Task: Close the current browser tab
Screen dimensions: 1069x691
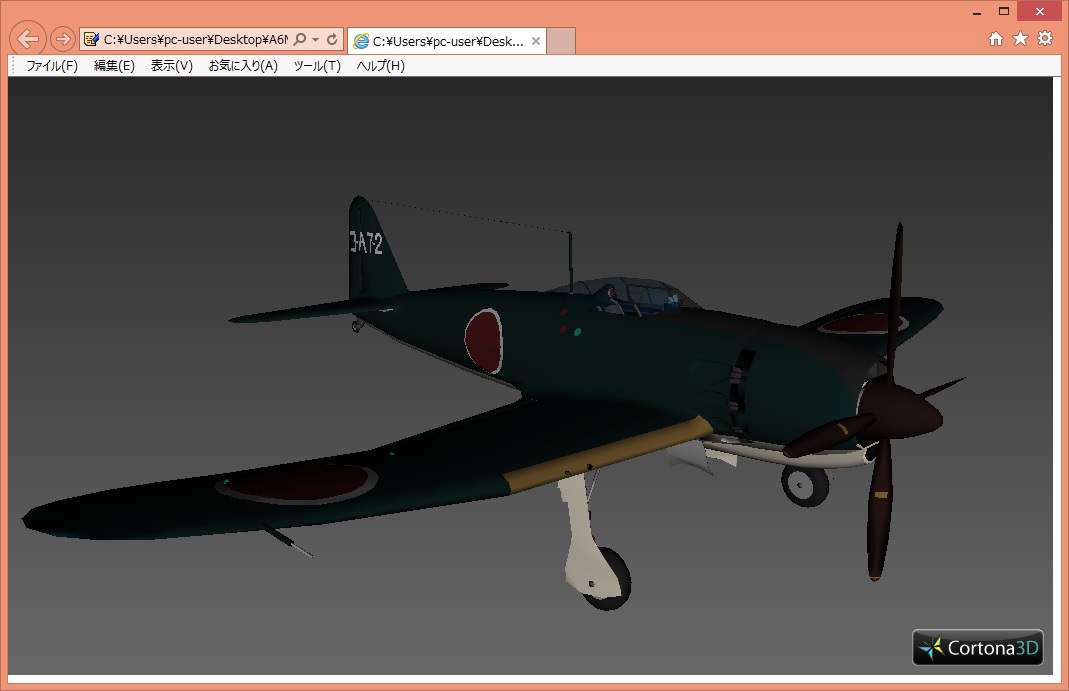Action: tap(536, 41)
